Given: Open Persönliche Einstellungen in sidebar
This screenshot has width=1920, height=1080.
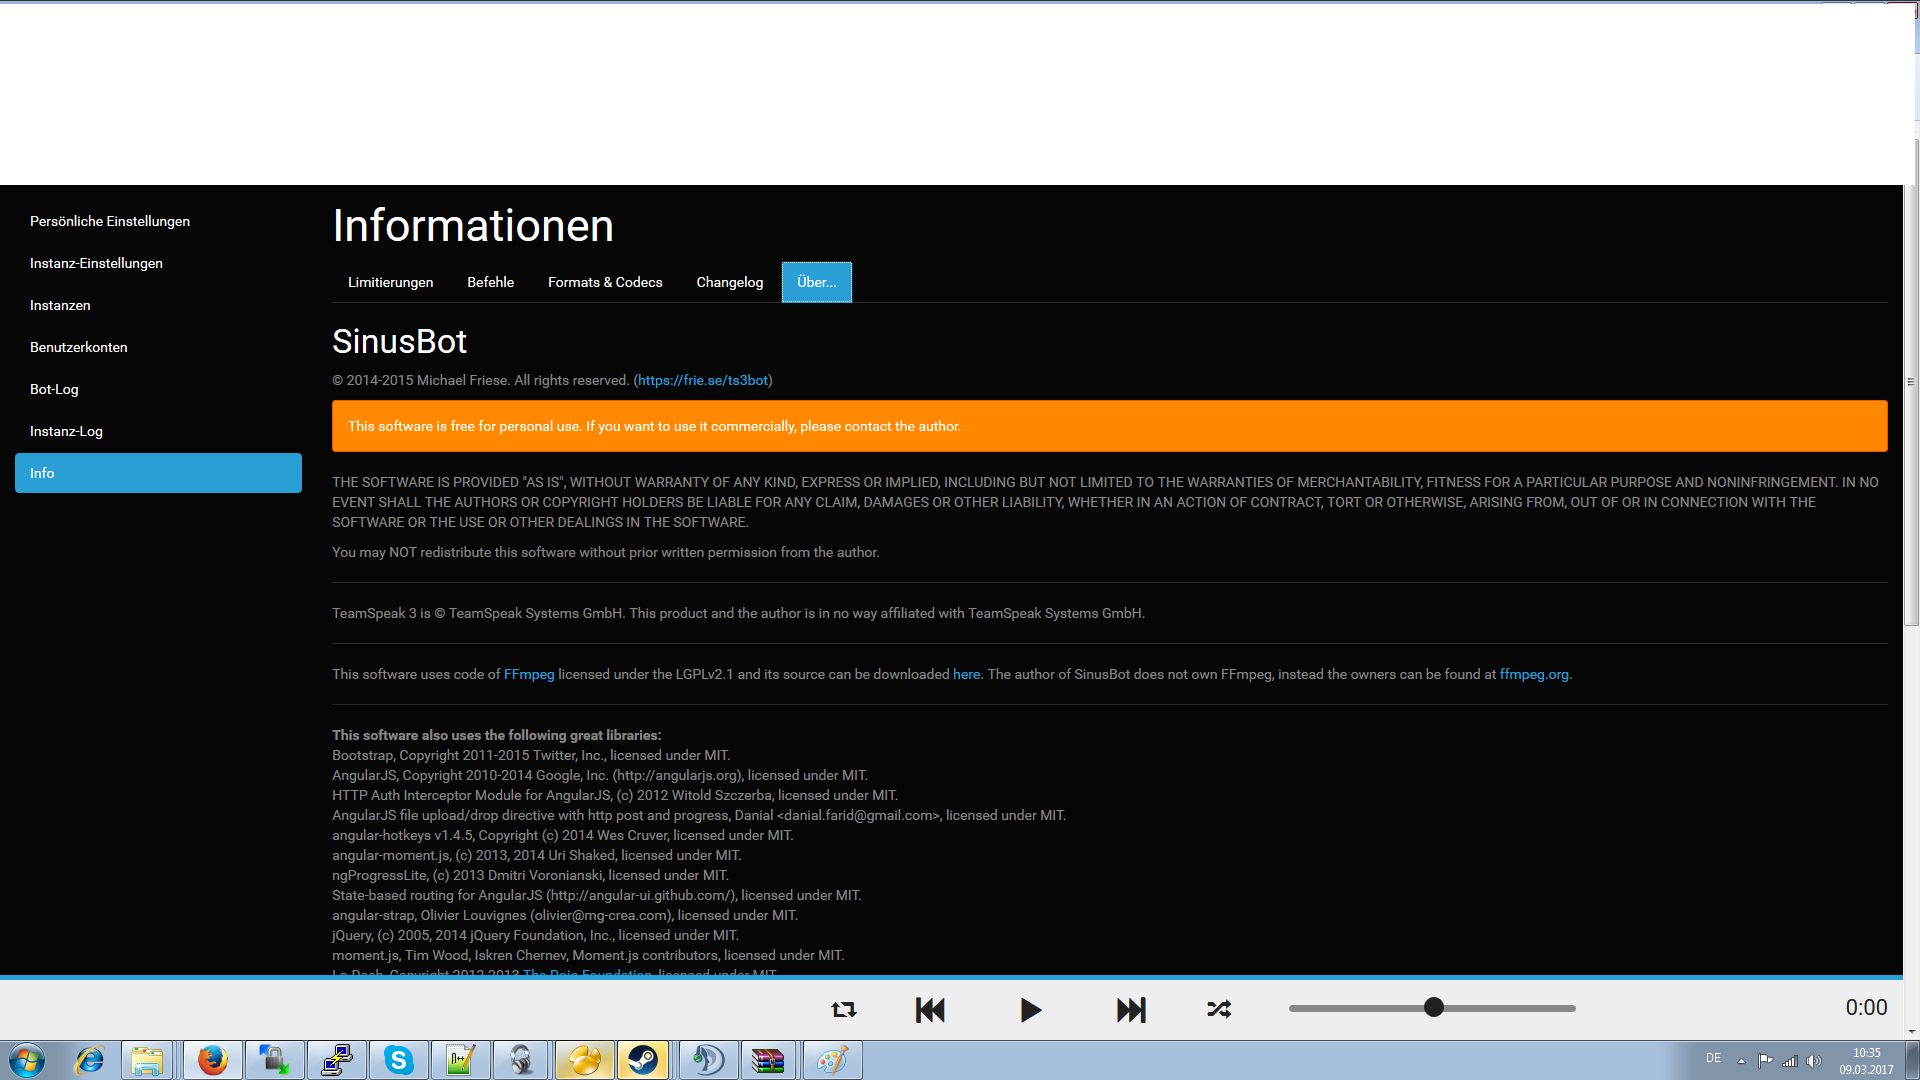Looking at the screenshot, I should (158, 221).
